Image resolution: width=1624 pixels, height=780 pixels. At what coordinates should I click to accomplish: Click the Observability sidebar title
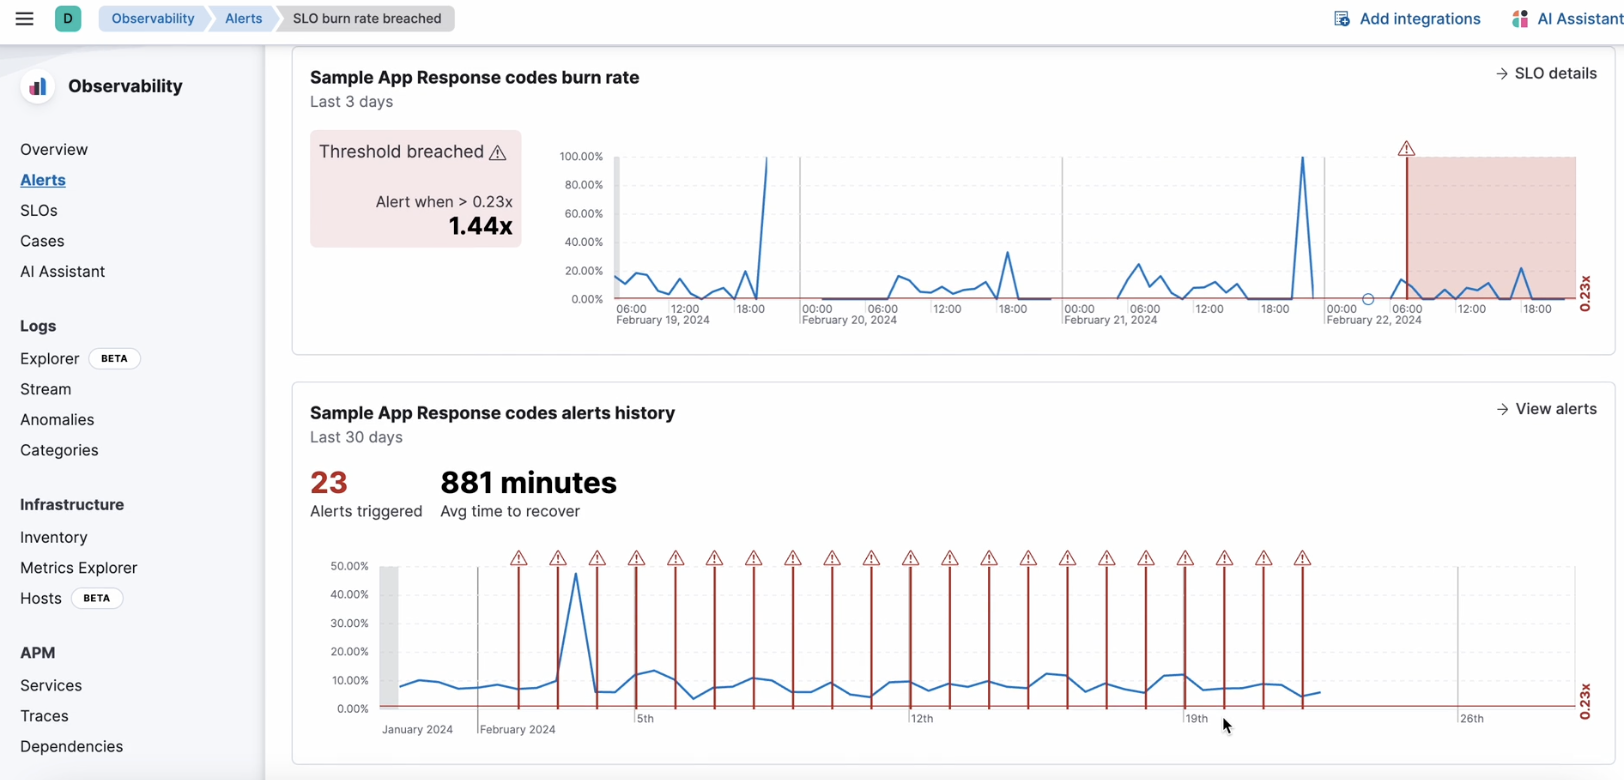click(125, 87)
